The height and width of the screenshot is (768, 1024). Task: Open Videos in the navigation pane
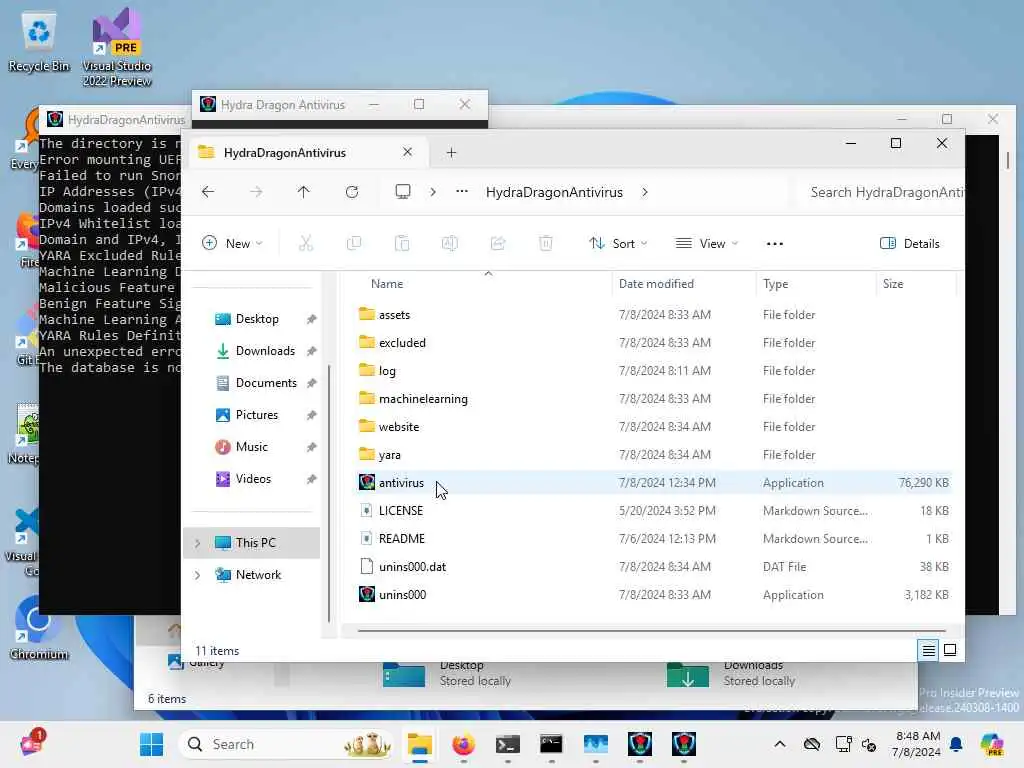click(253, 479)
